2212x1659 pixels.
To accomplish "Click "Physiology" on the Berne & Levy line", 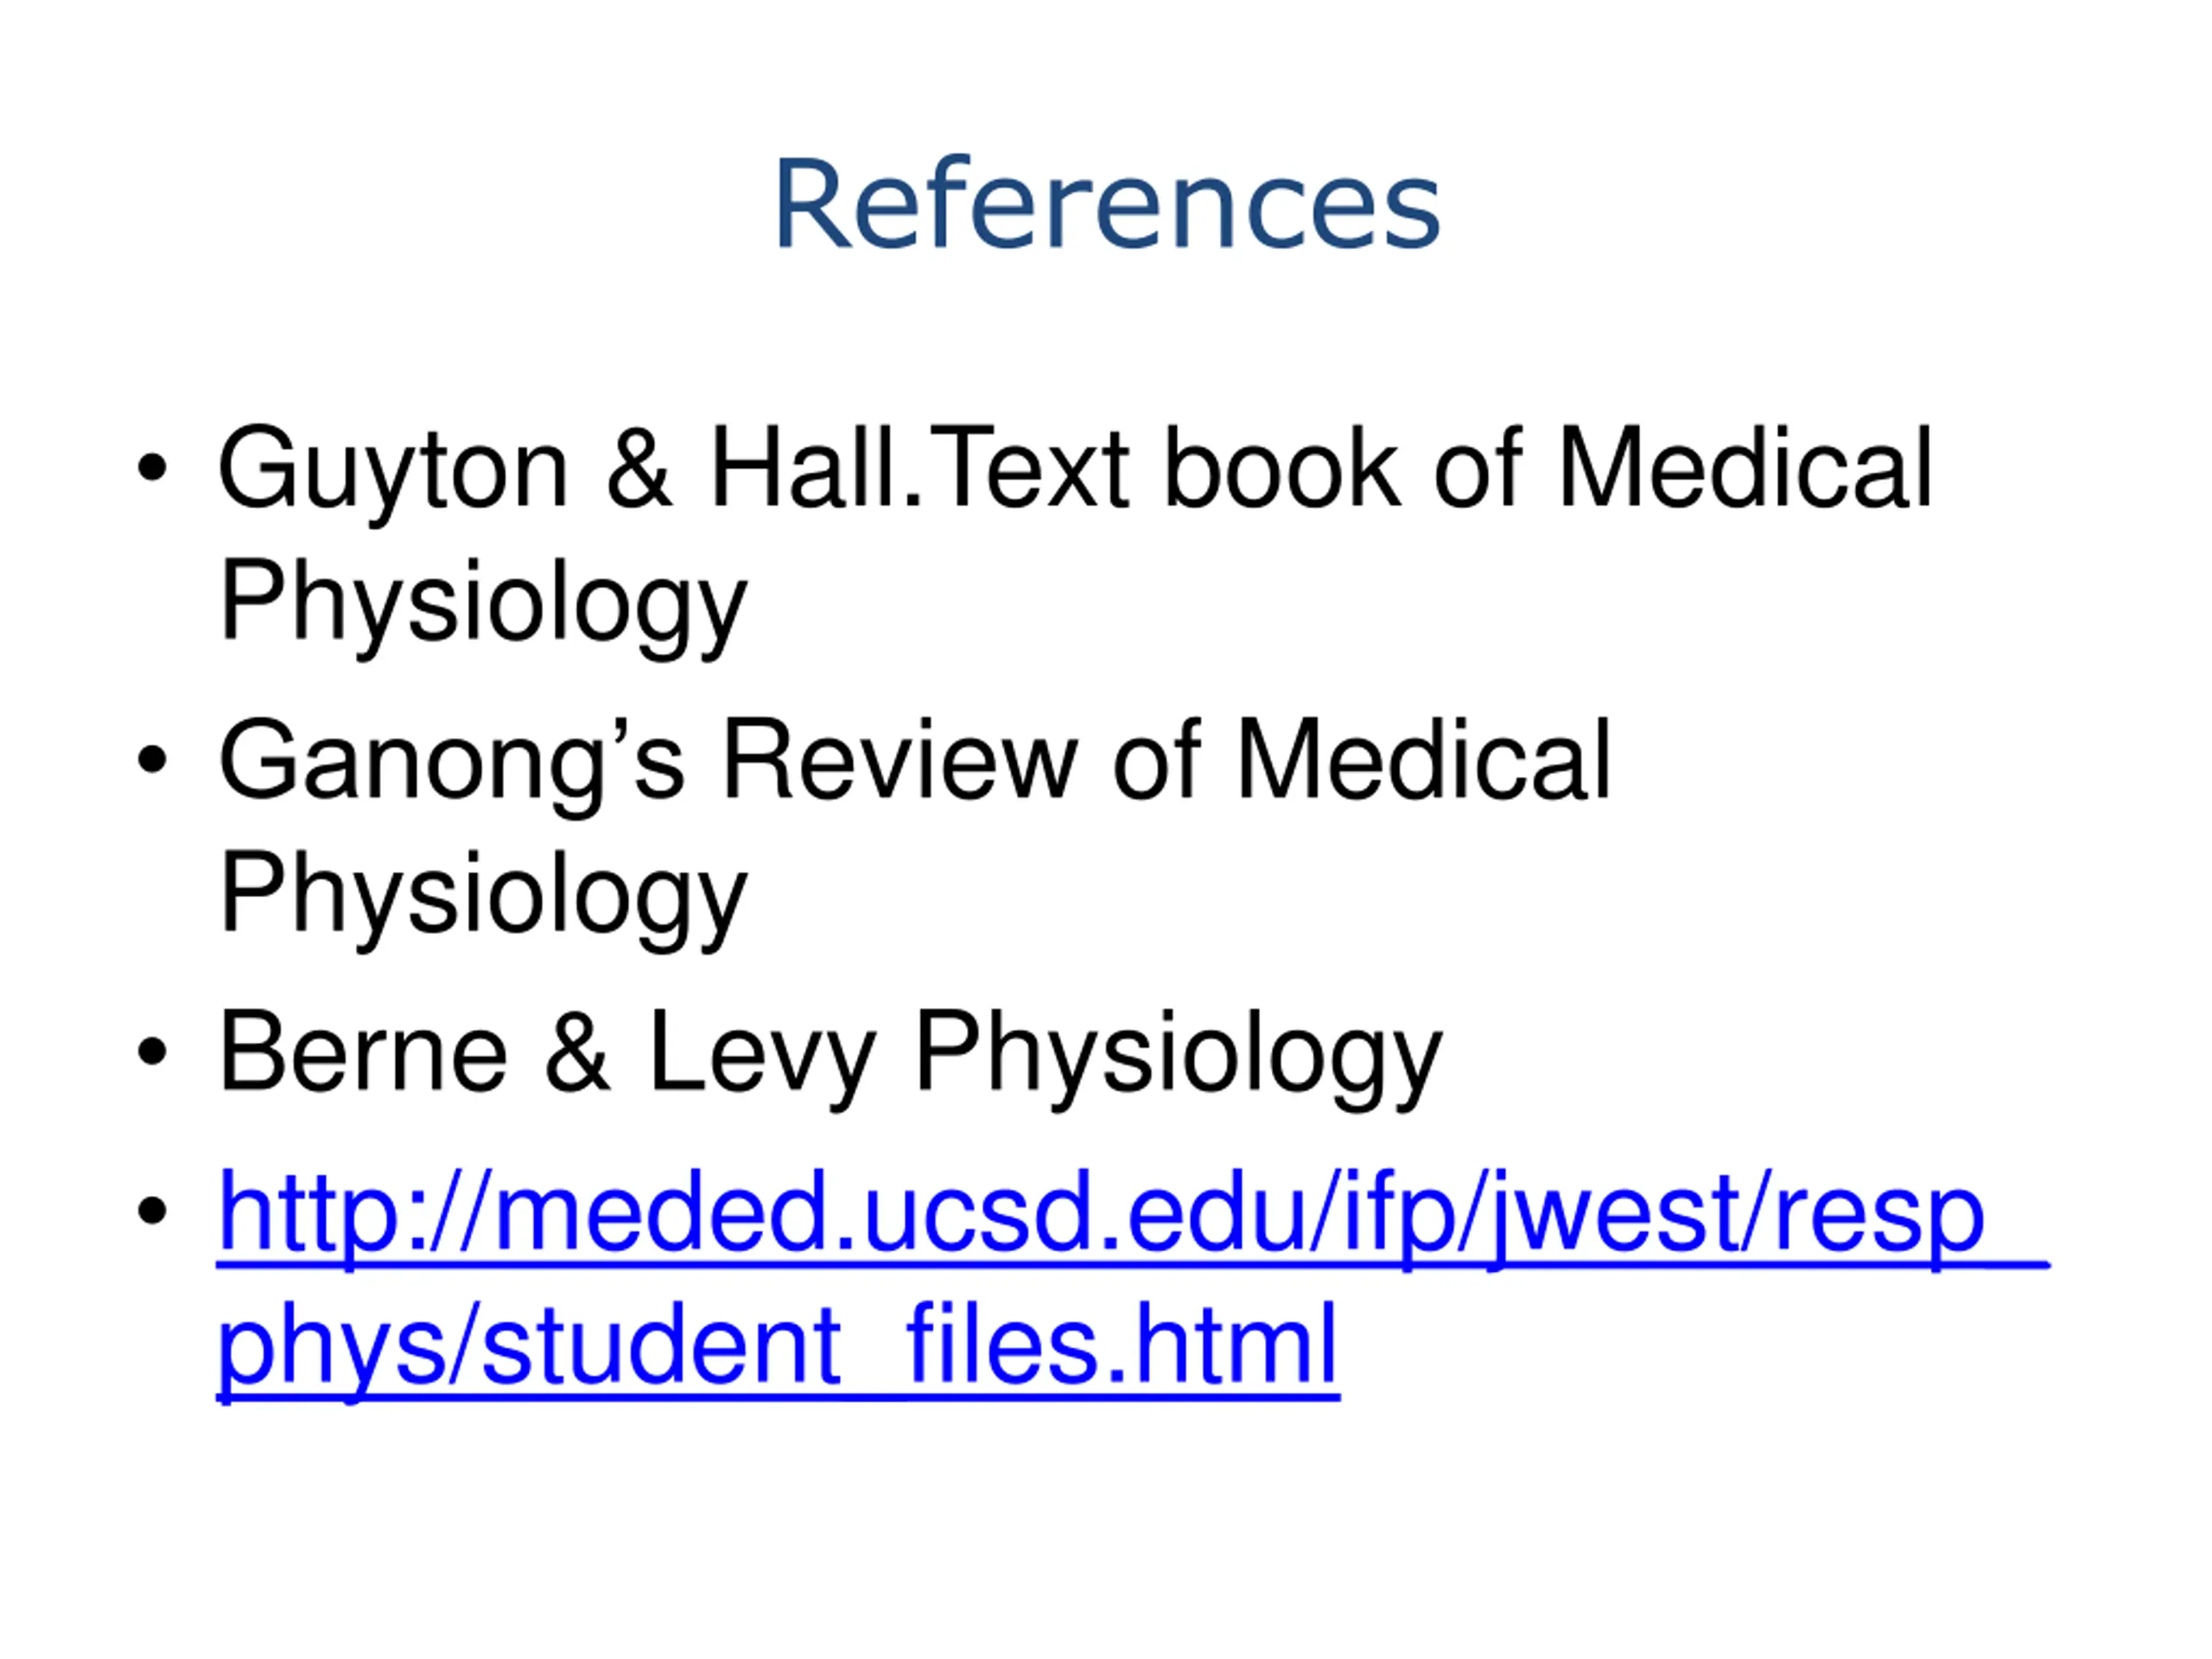I will (1178, 1052).
